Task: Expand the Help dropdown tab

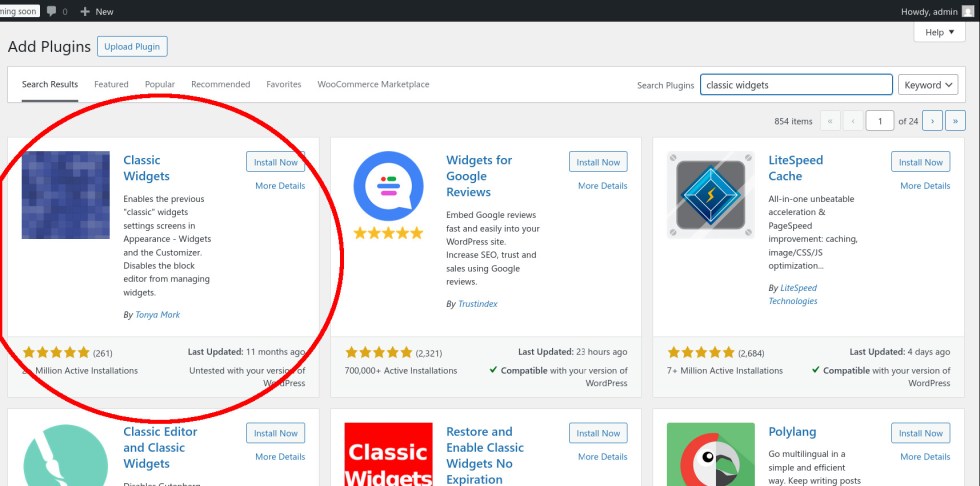Action: tap(939, 32)
